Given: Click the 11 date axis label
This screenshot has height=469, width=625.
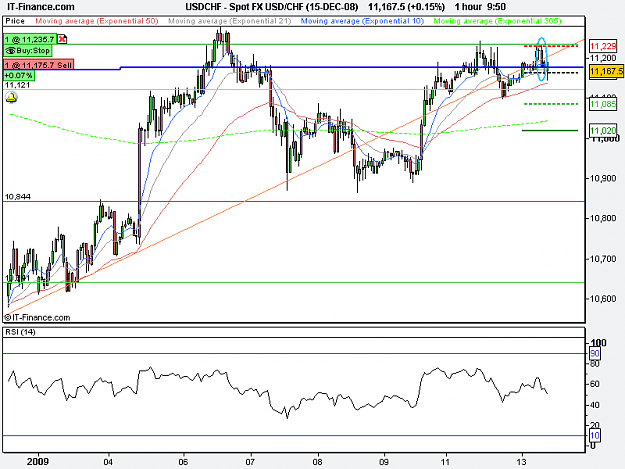Looking at the screenshot, I should click(x=445, y=462).
